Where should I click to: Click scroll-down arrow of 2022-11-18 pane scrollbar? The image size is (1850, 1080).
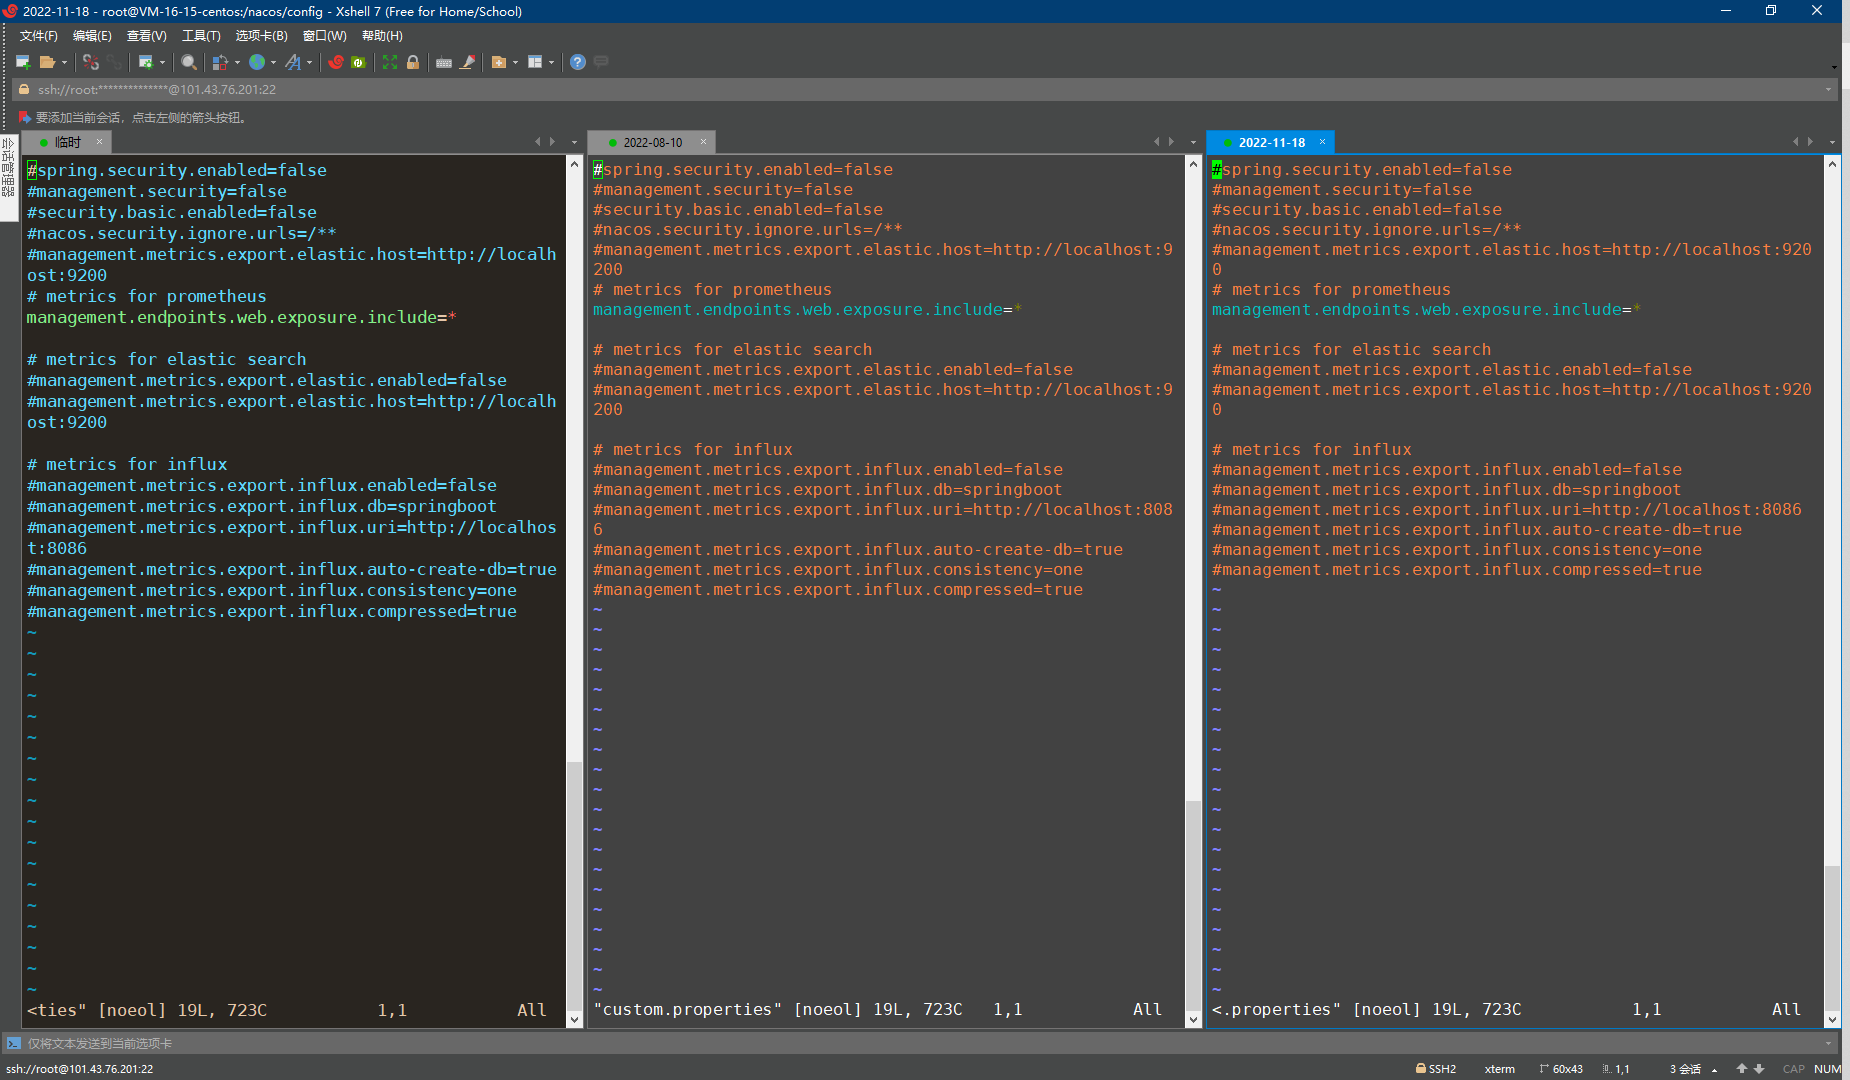point(1832,1019)
